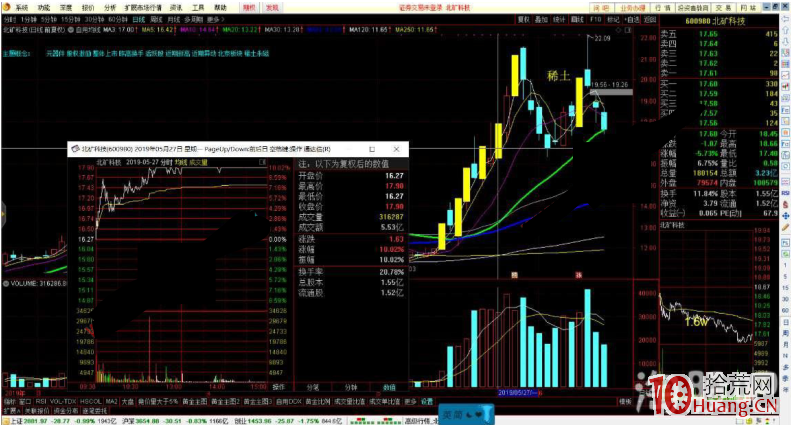The height and width of the screenshot is (425, 791).
Task: Open the 工具 menu
Action: click(x=198, y=8)
